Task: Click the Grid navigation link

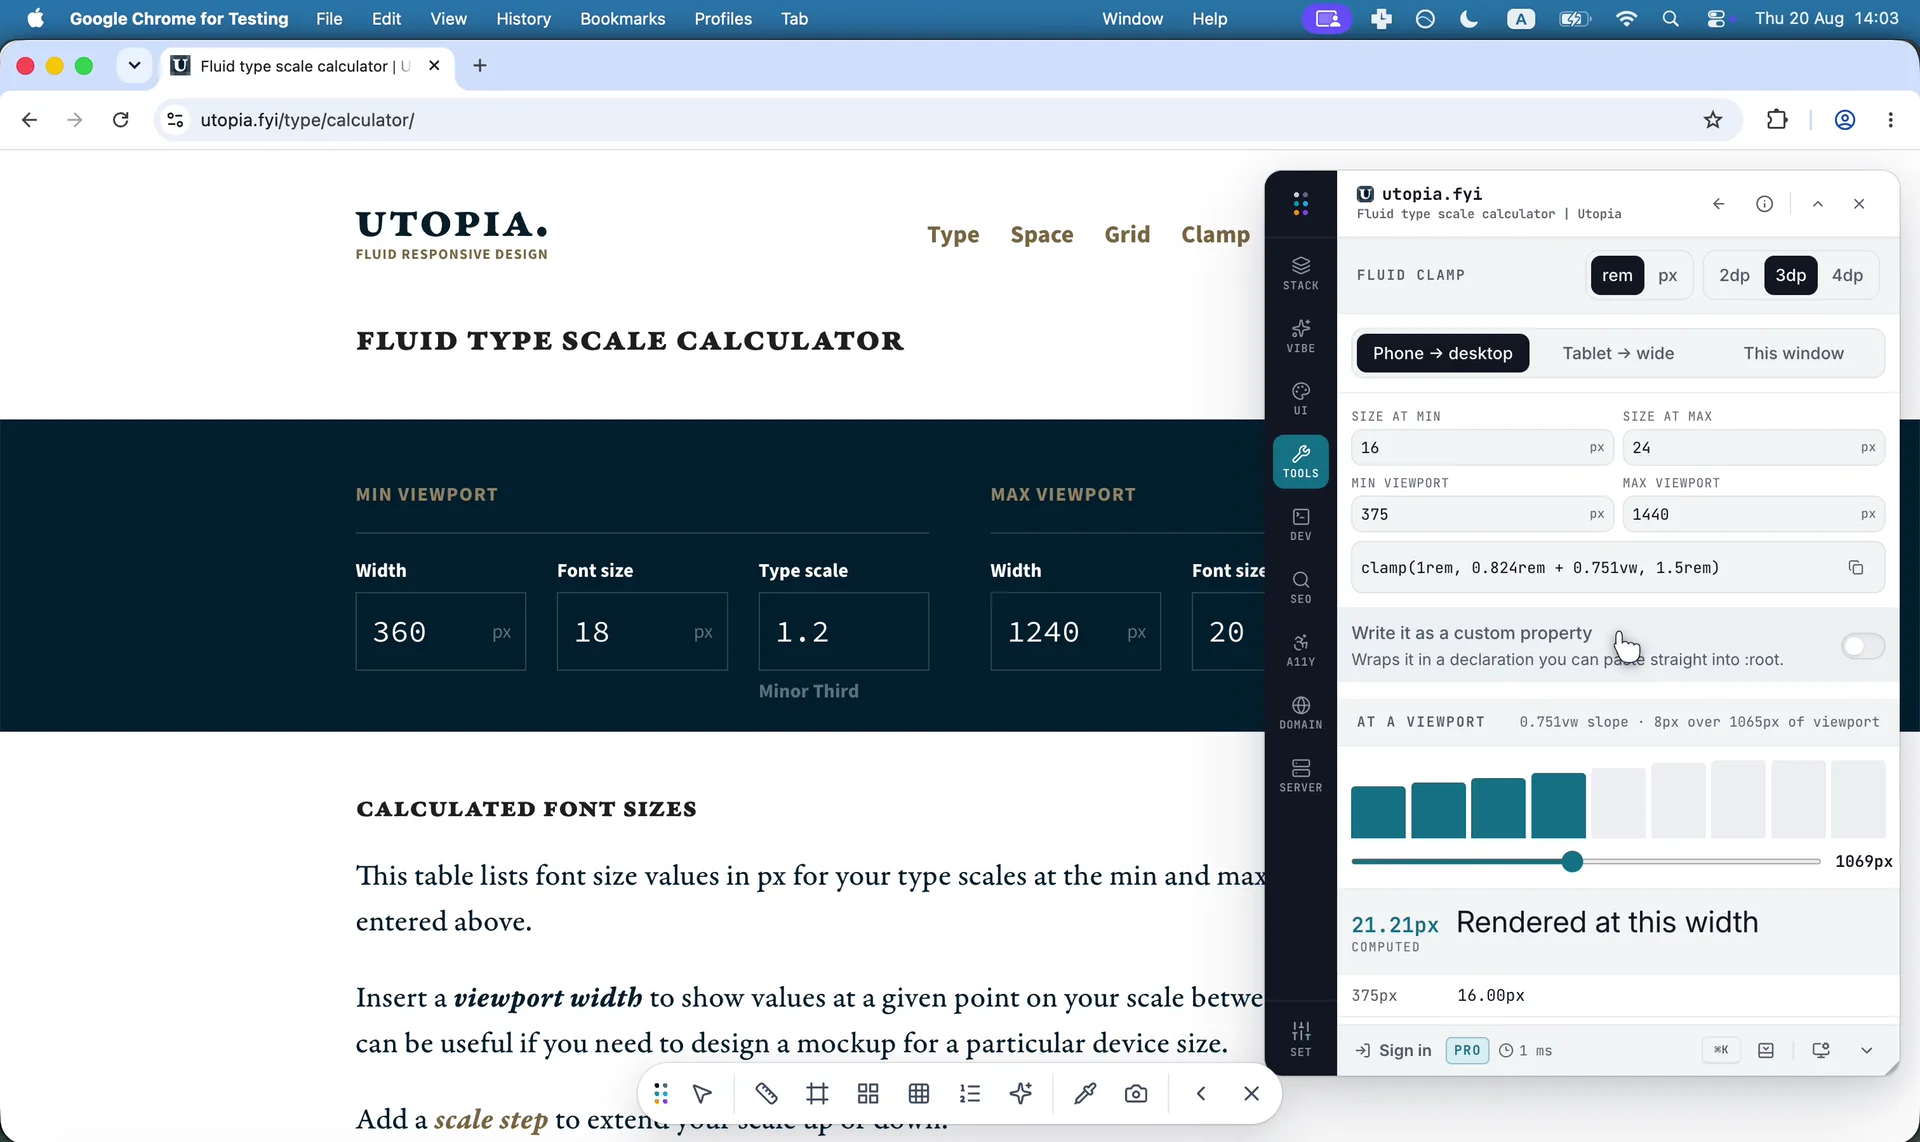Action: pyautogui.click(x=1127, y=235)
